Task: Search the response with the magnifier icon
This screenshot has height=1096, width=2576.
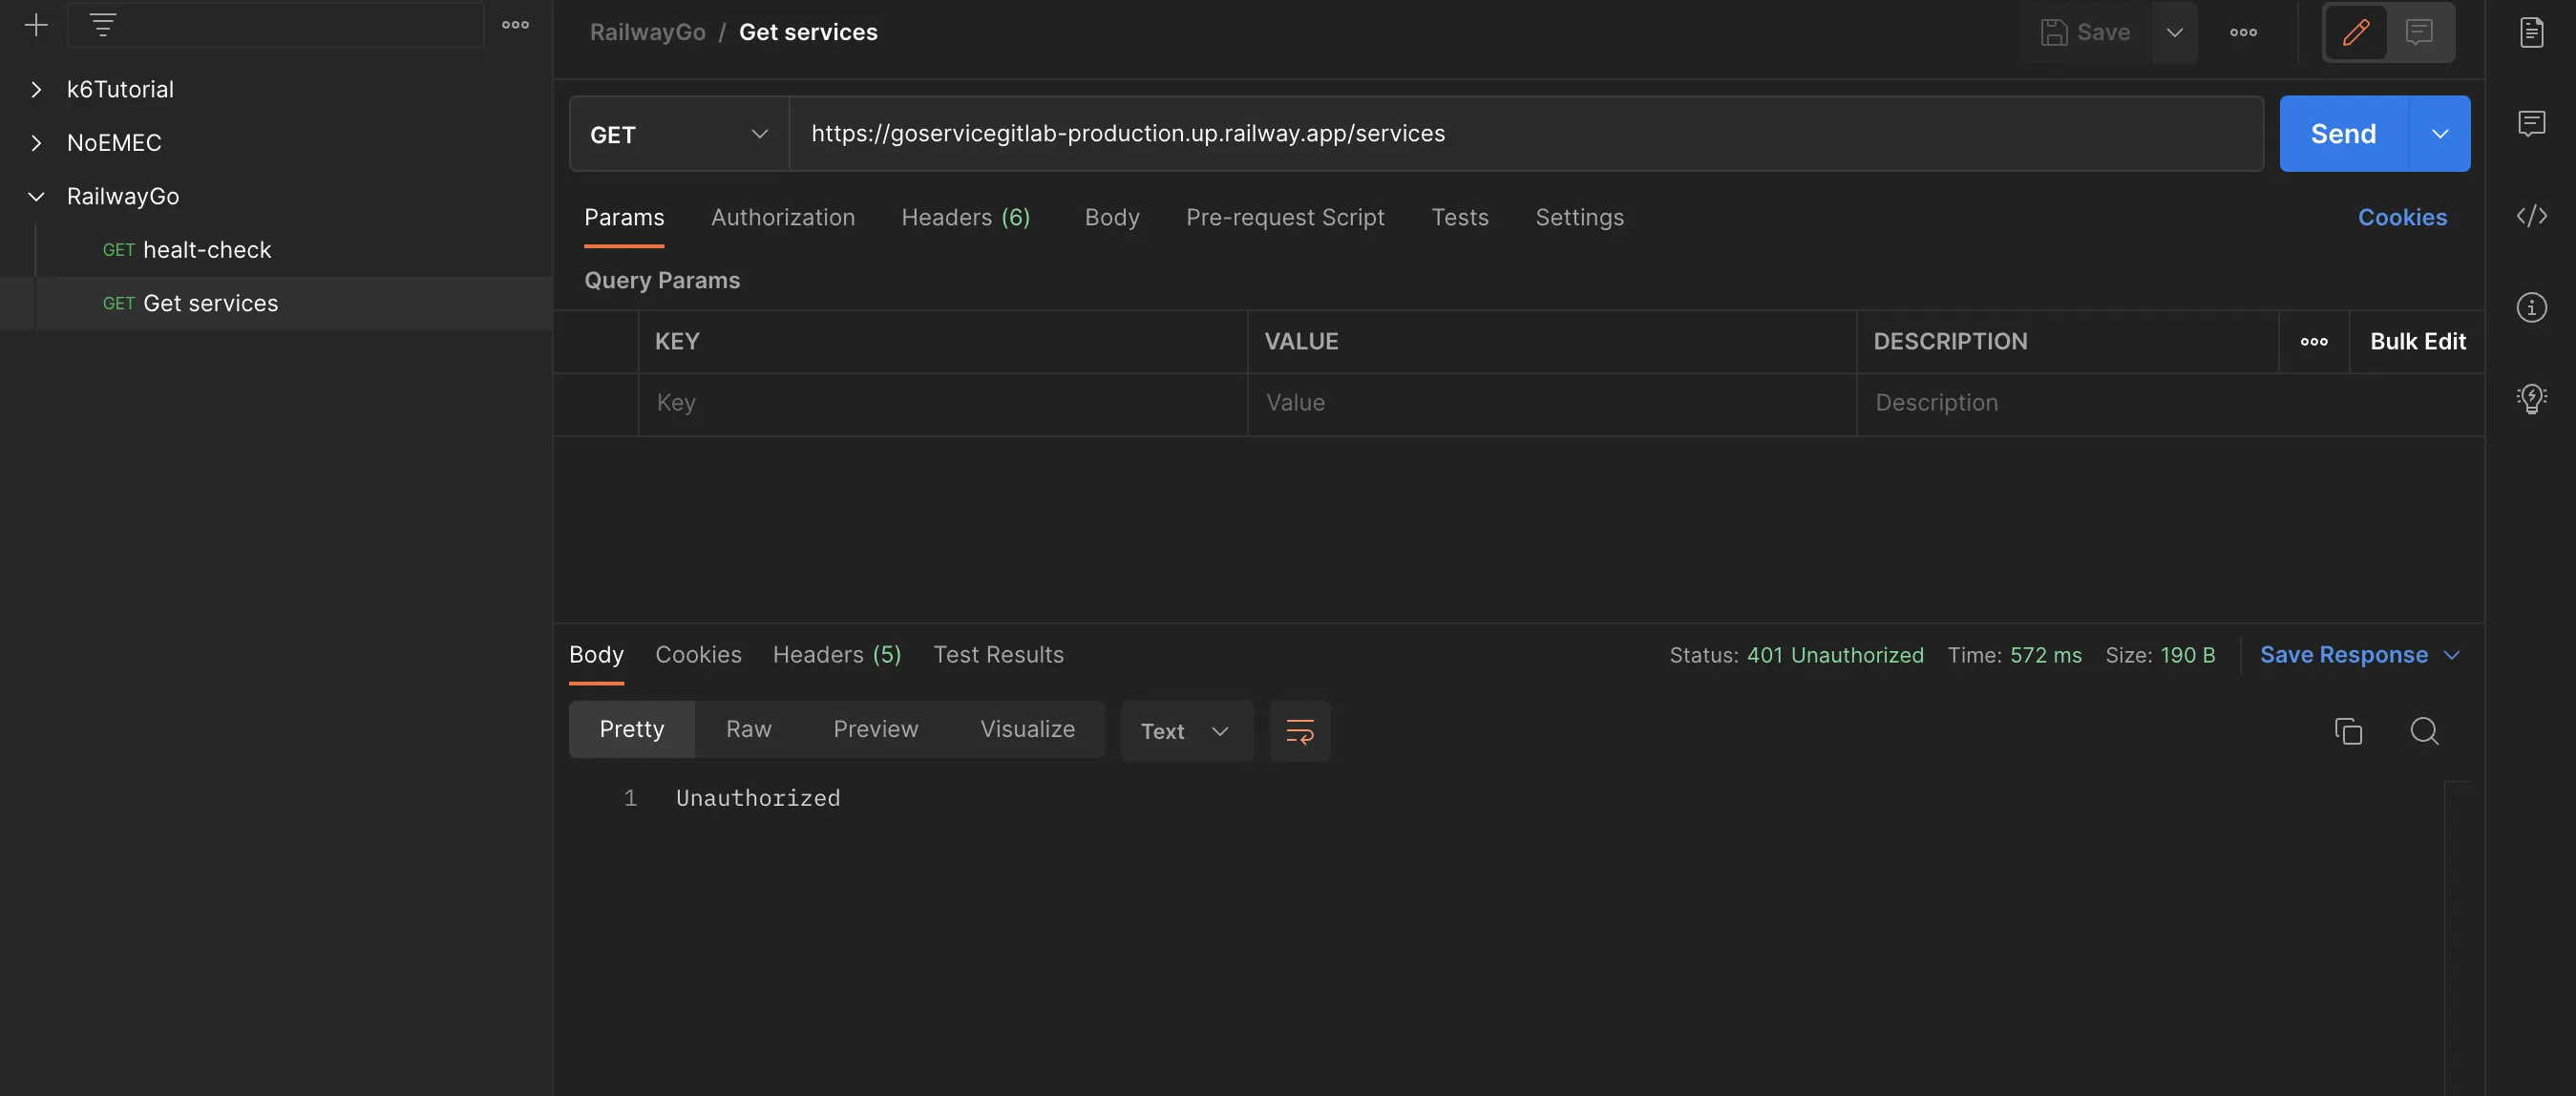Action: [2424, 731]
